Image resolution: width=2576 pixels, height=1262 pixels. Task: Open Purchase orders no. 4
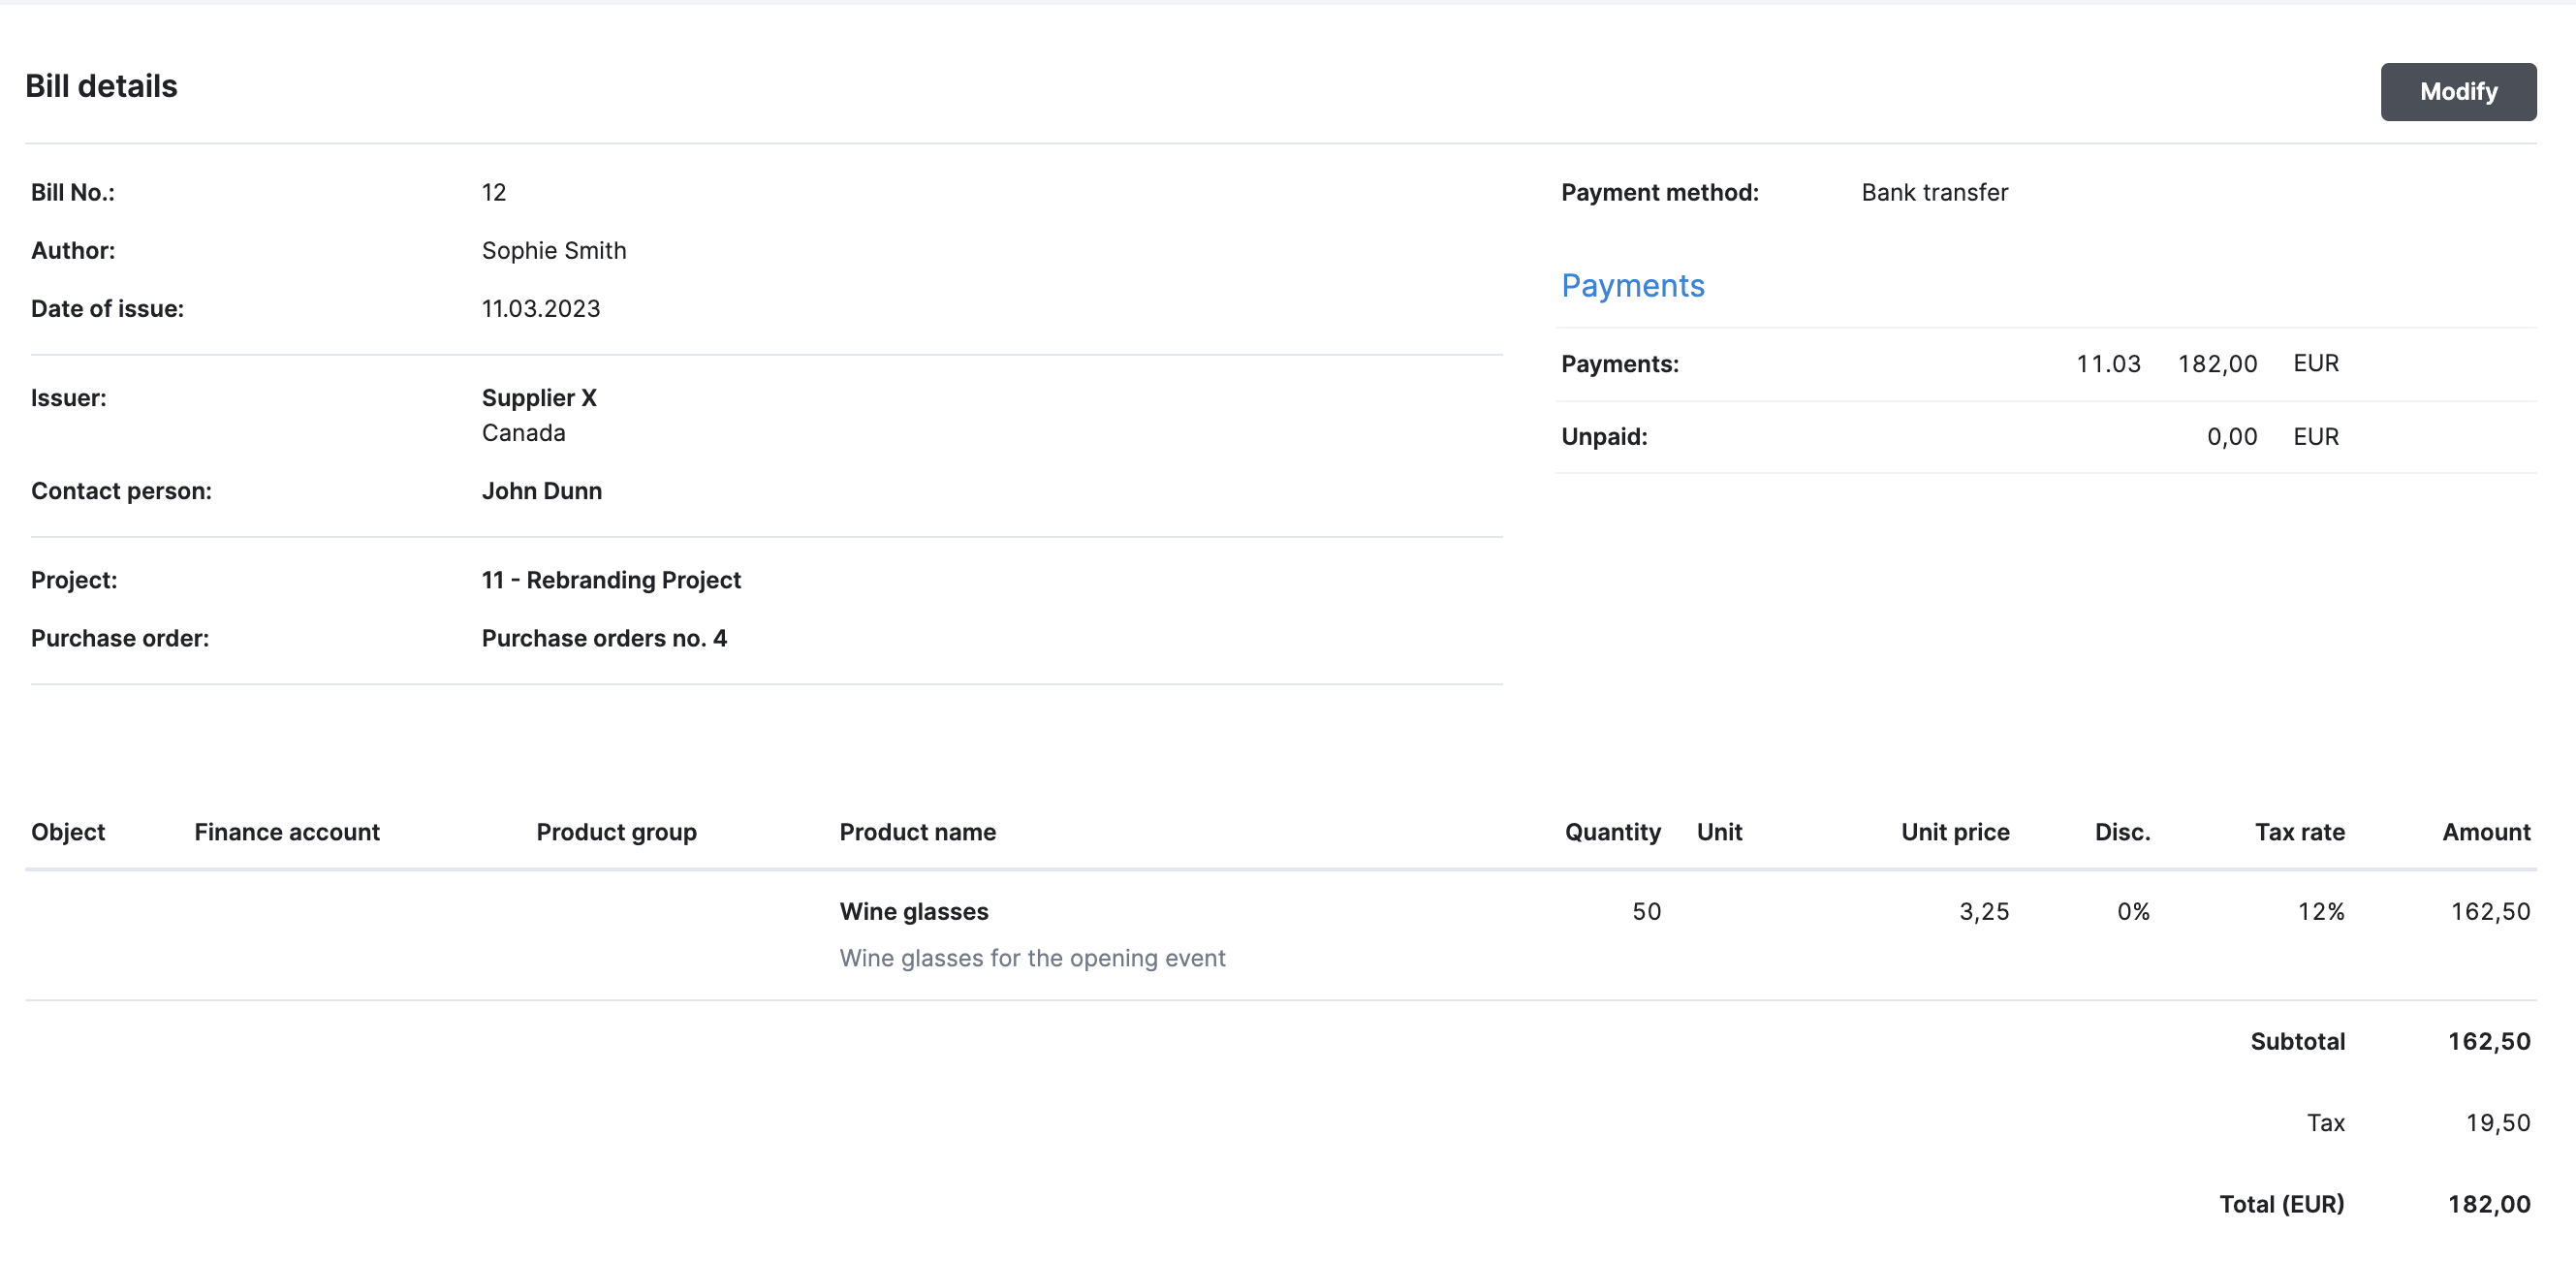(604, 637)
